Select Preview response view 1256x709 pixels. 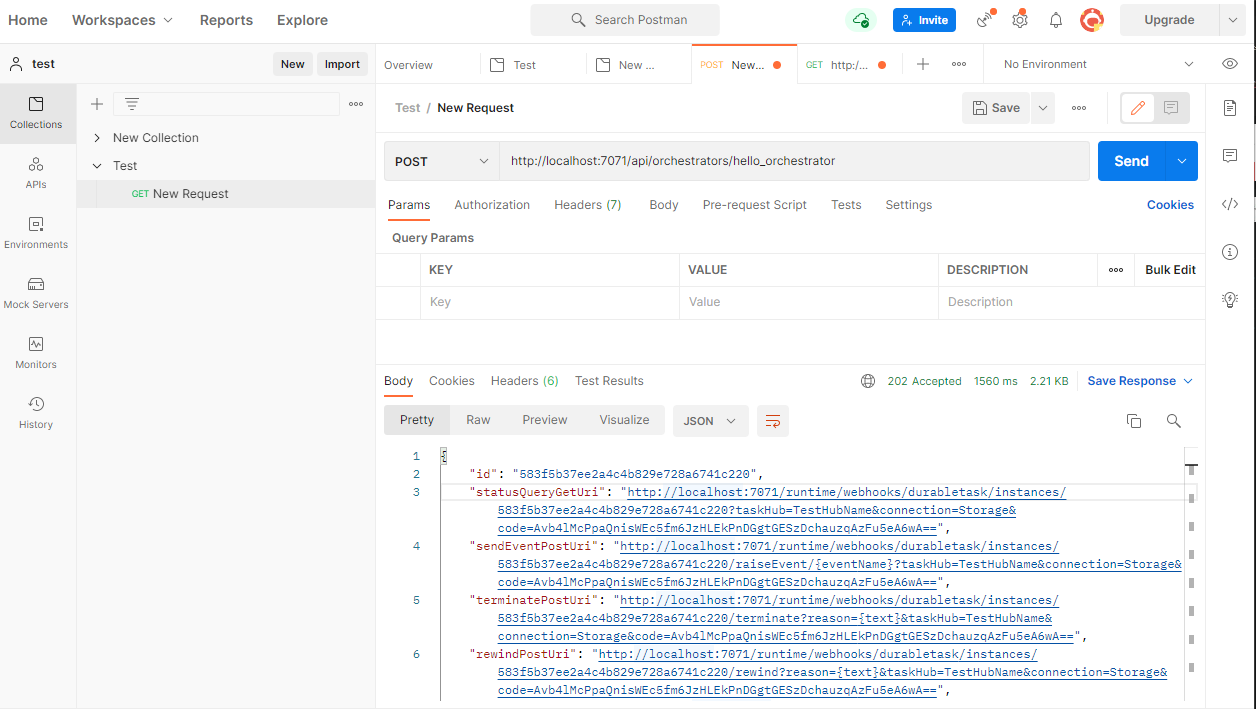(545, 420)
